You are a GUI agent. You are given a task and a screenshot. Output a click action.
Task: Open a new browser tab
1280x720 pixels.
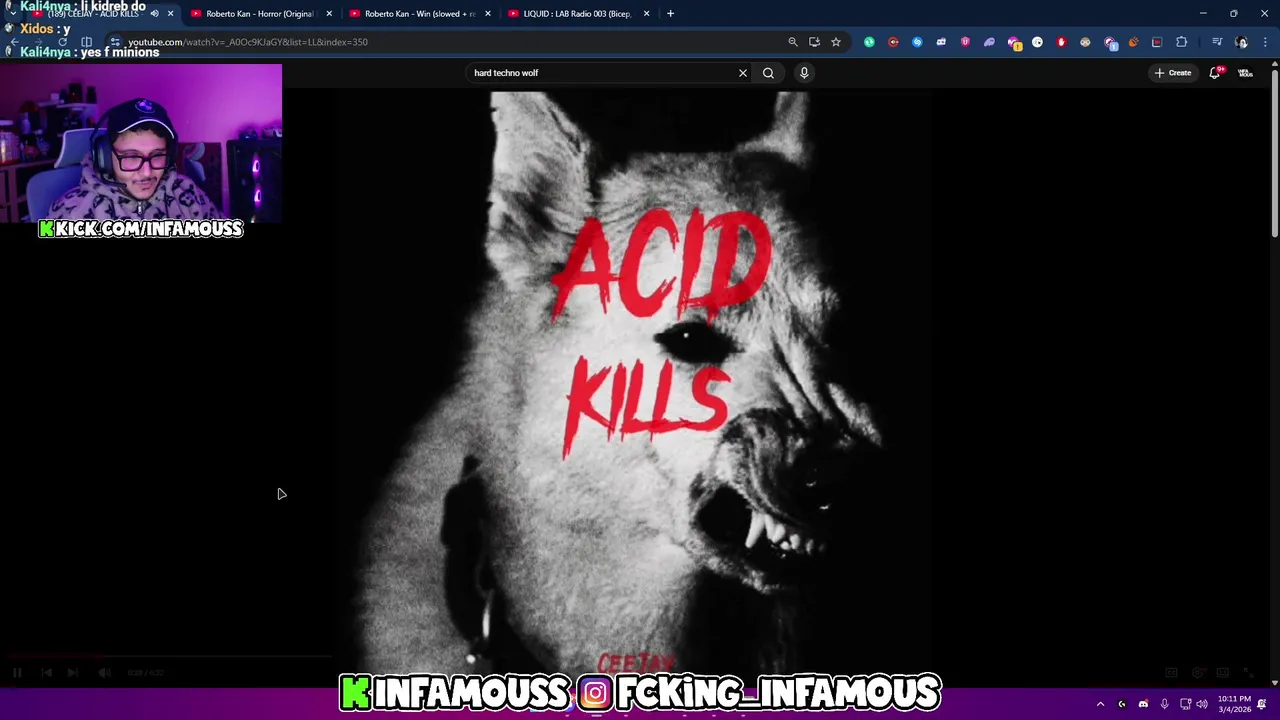click(671, 14)
